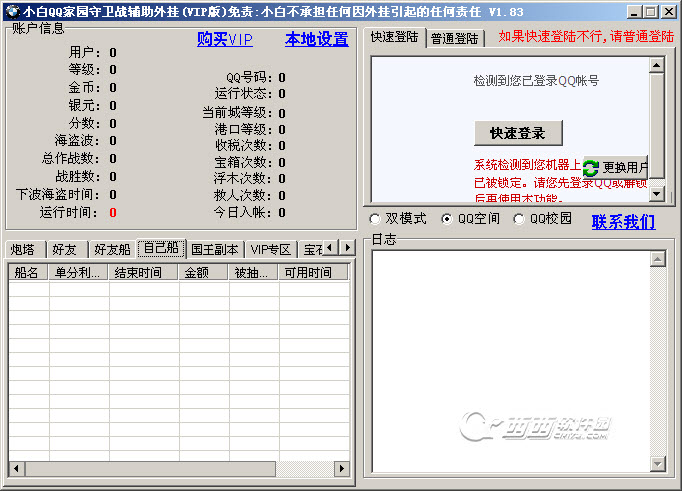Sort by the 金额 column header
This screenshot has height=491, width=682.
tap(204, 272)
